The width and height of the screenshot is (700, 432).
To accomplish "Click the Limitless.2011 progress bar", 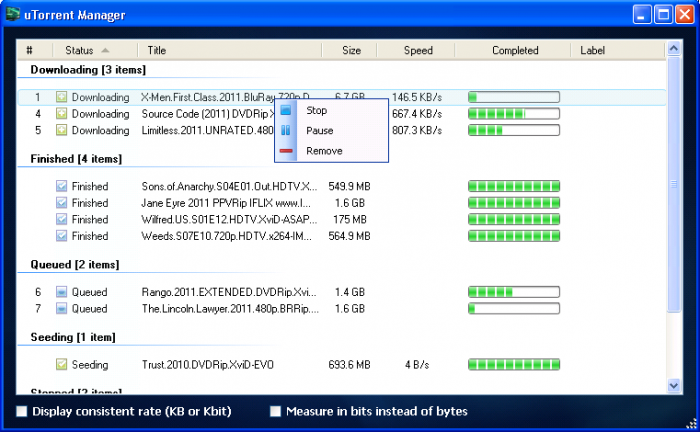I will (514, 130).
